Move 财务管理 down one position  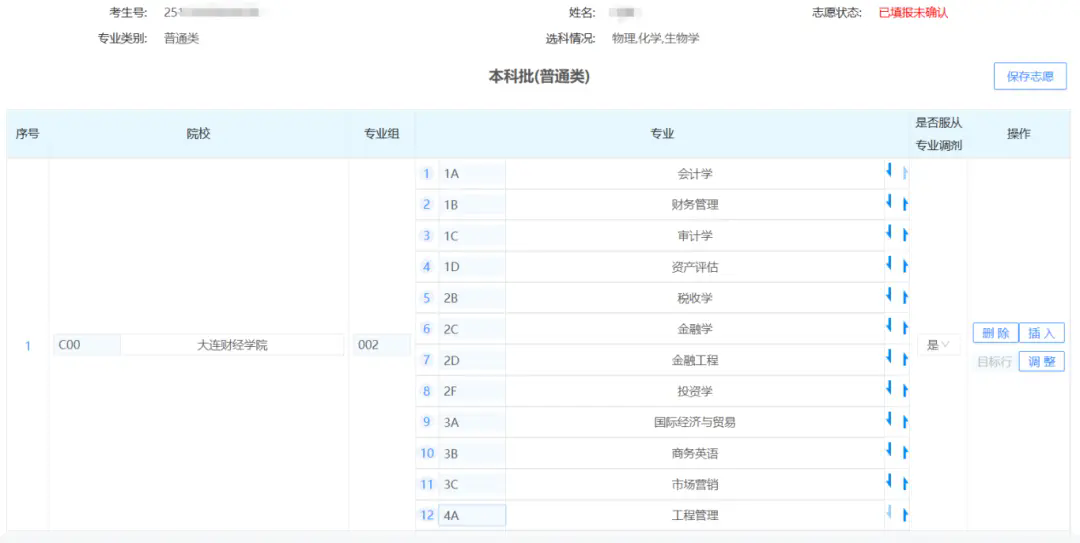pyautogui.click(x=889, y=201)
